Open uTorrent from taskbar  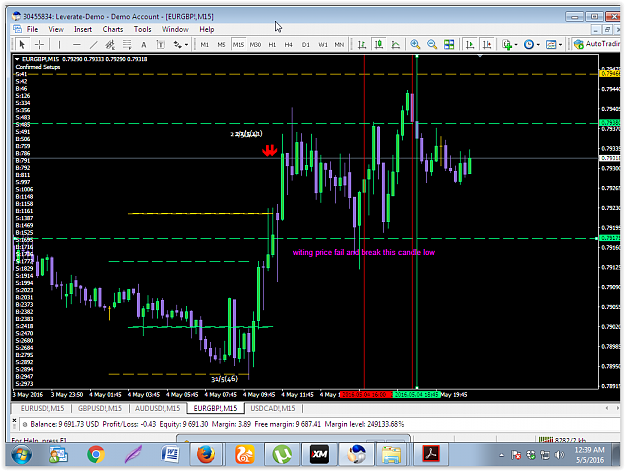point(282,455)
